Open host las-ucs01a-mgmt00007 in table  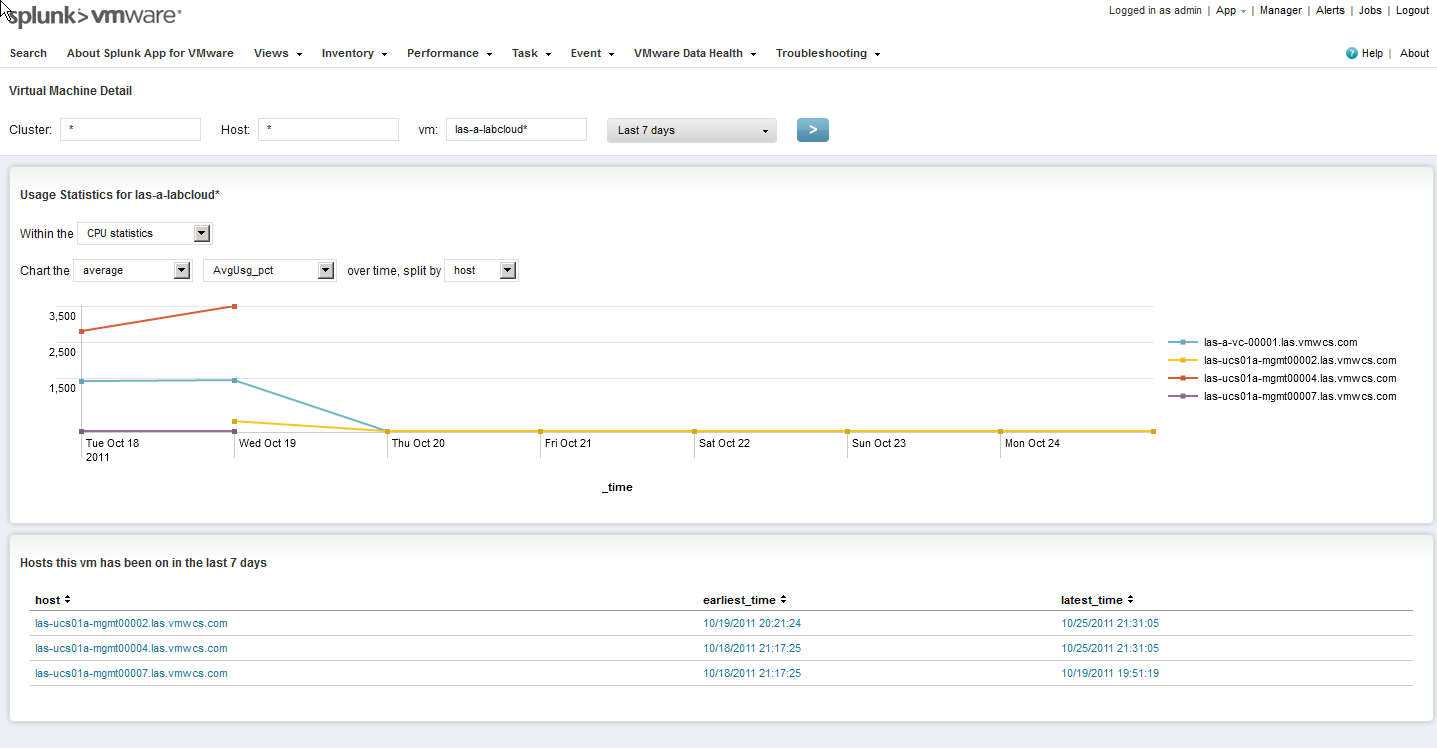tap(131, 673)
